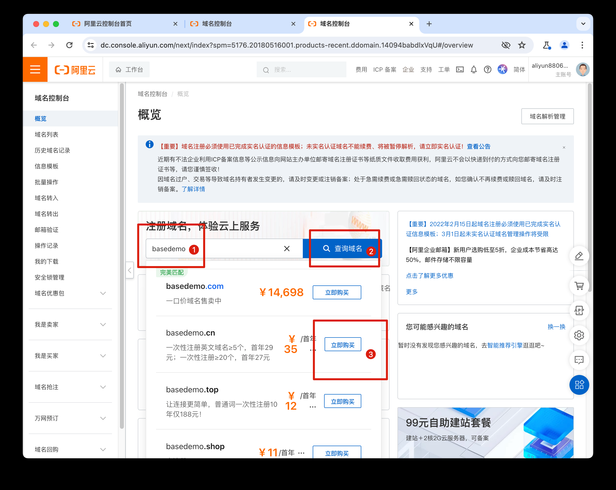616x490 pixels.
Task: Open the Chrome three-dot menu
Action: click(x=582, y=45)
